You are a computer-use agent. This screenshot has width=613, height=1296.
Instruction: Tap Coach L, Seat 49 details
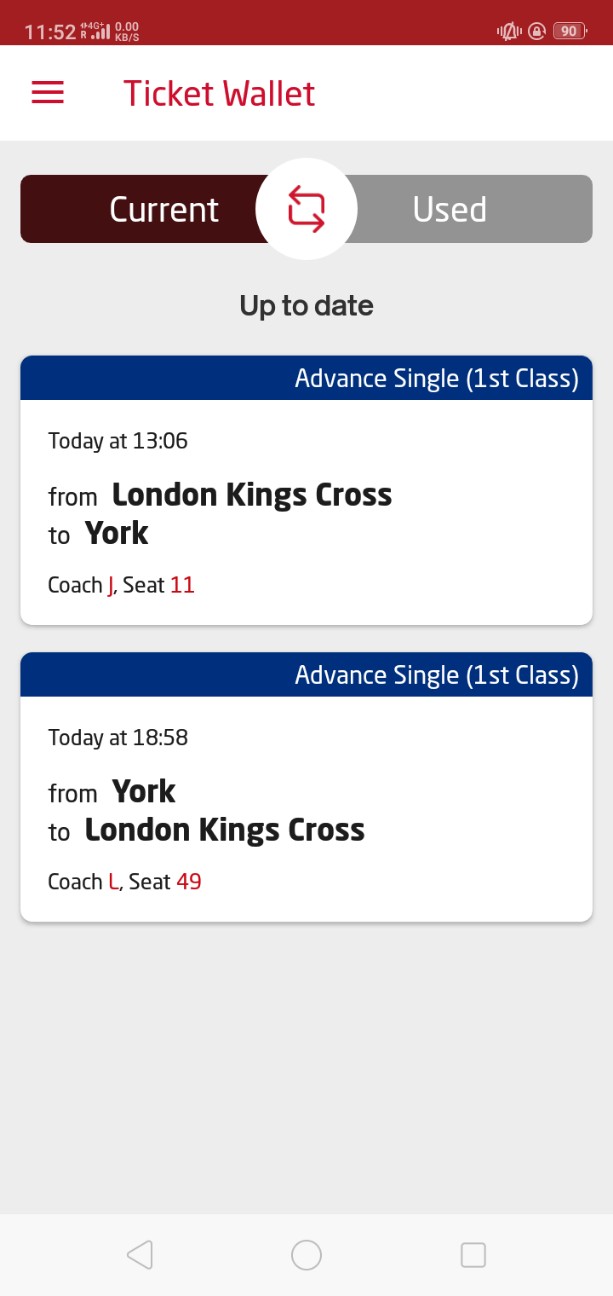(124, 882)
